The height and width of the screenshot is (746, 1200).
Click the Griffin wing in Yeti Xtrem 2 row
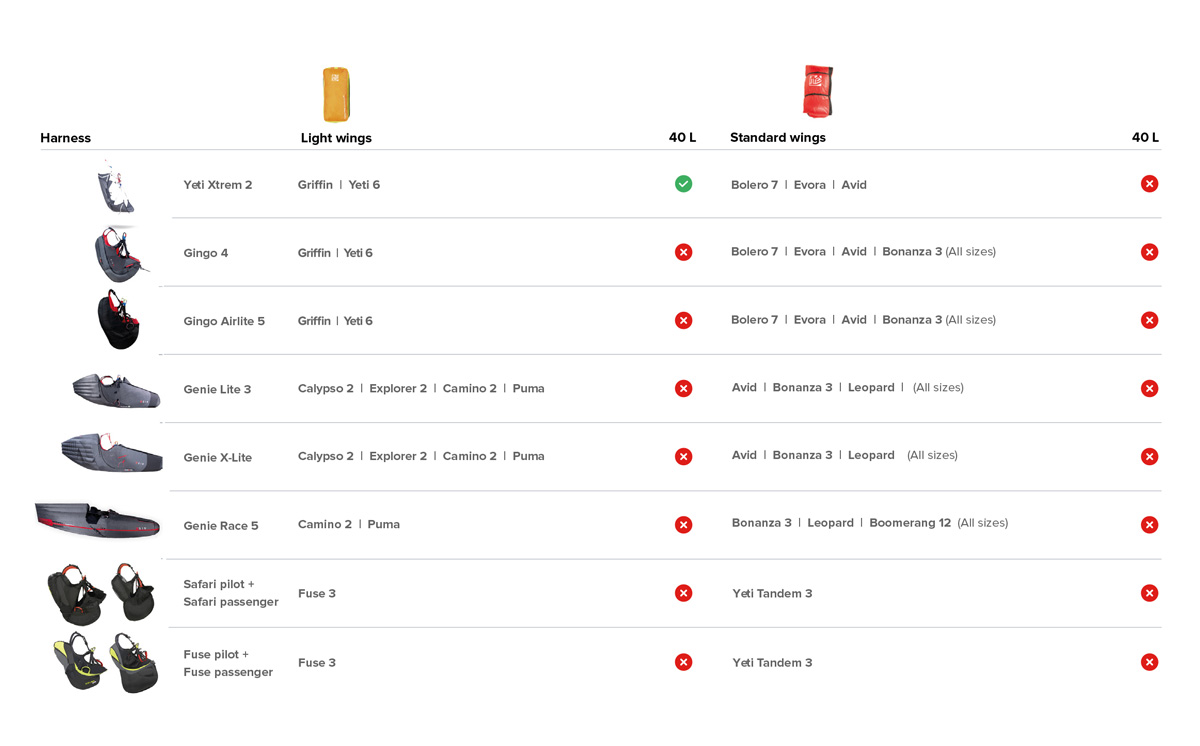coord(315,185)
